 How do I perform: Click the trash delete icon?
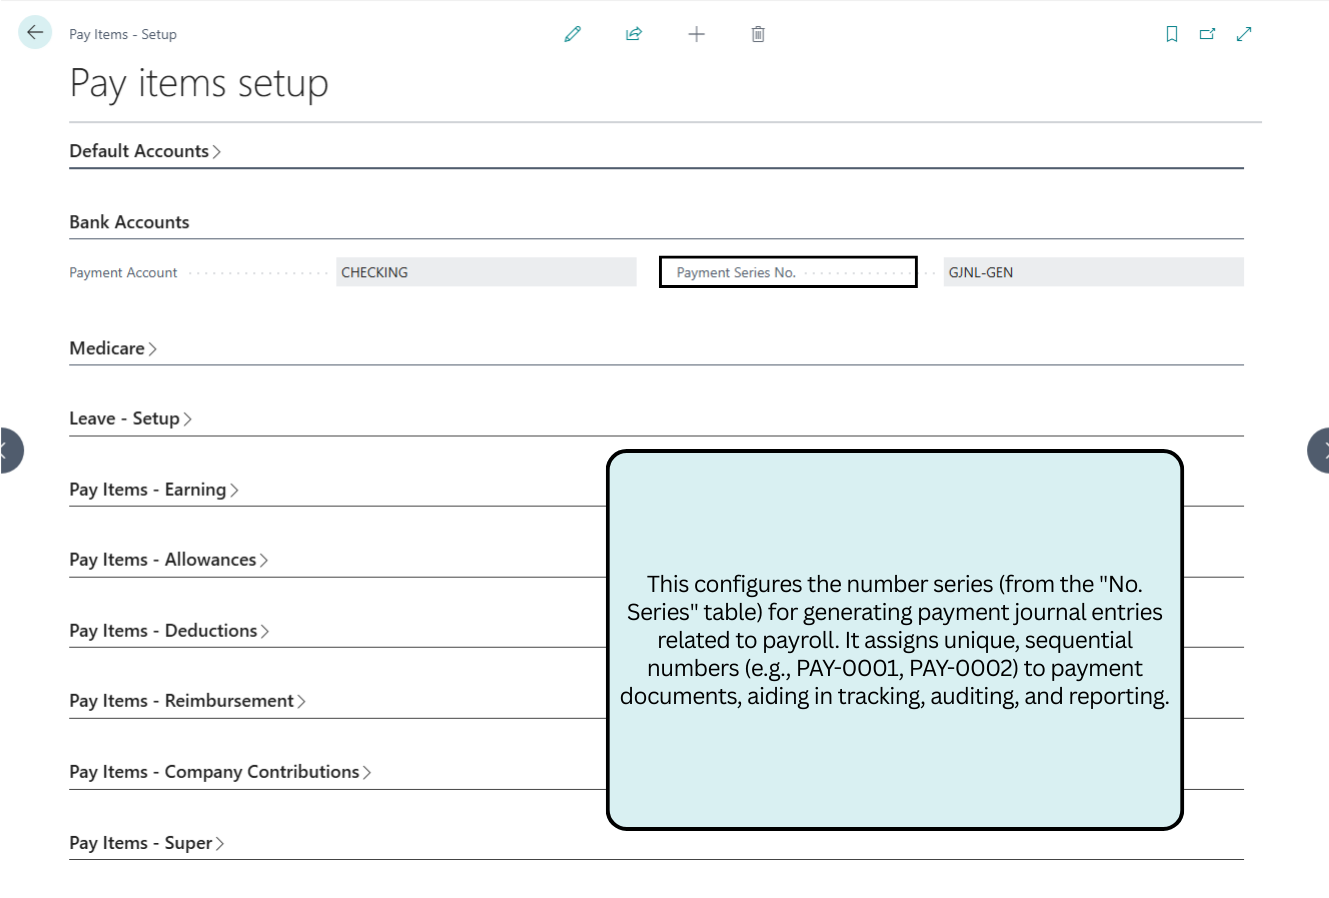[758, 34]
